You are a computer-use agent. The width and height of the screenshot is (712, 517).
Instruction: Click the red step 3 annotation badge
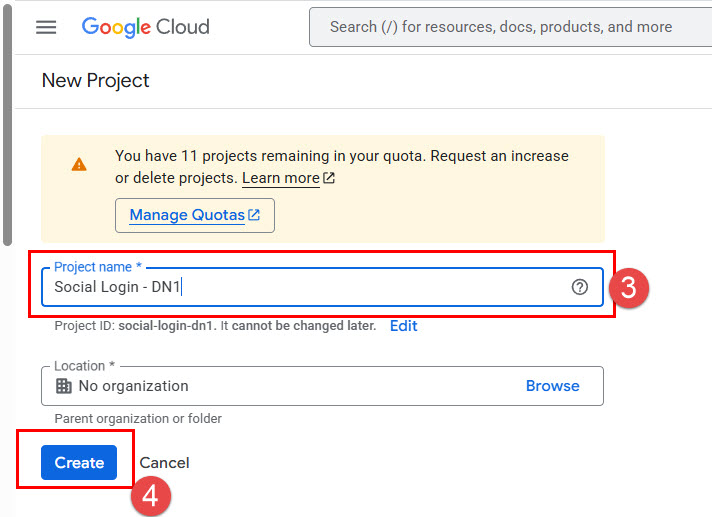[630, 288]
